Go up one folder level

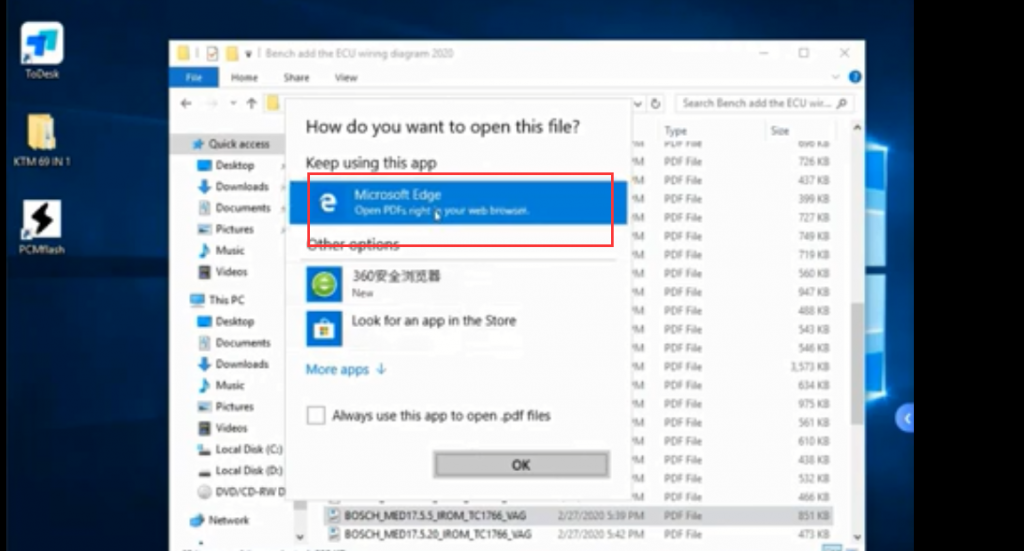pos(251,103)
